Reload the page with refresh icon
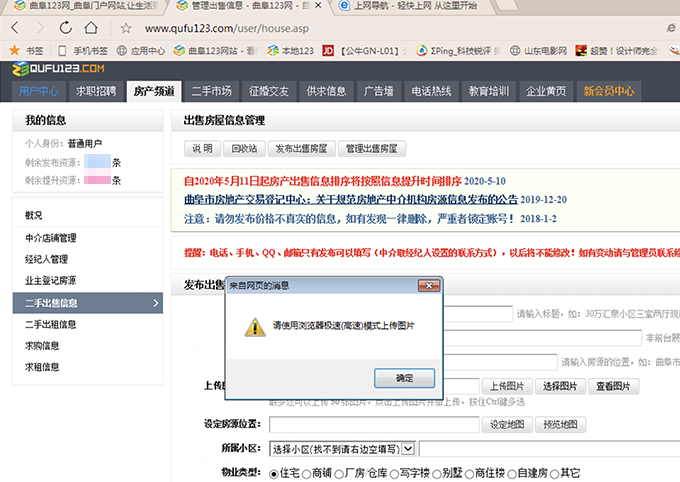Viewport: 680px width, 482px height. tap(63, 28)
